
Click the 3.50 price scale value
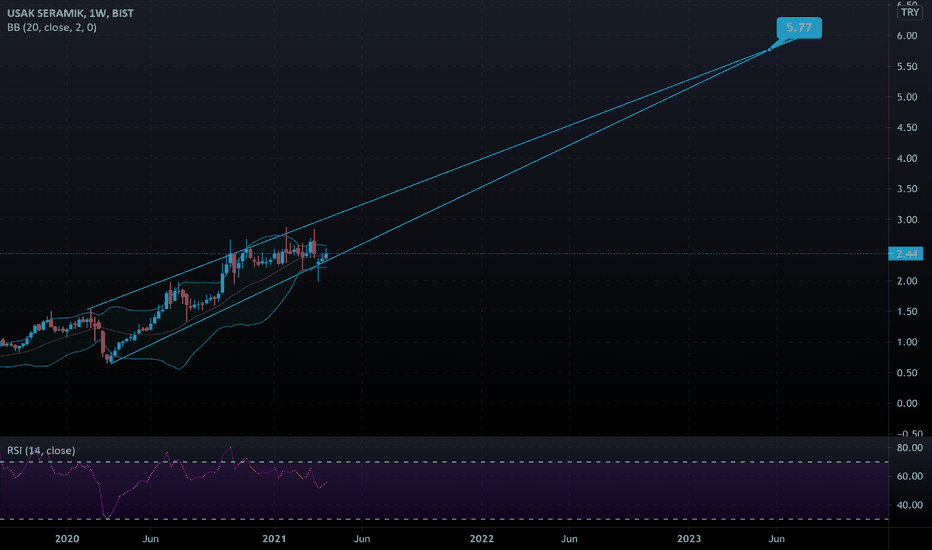907,189
